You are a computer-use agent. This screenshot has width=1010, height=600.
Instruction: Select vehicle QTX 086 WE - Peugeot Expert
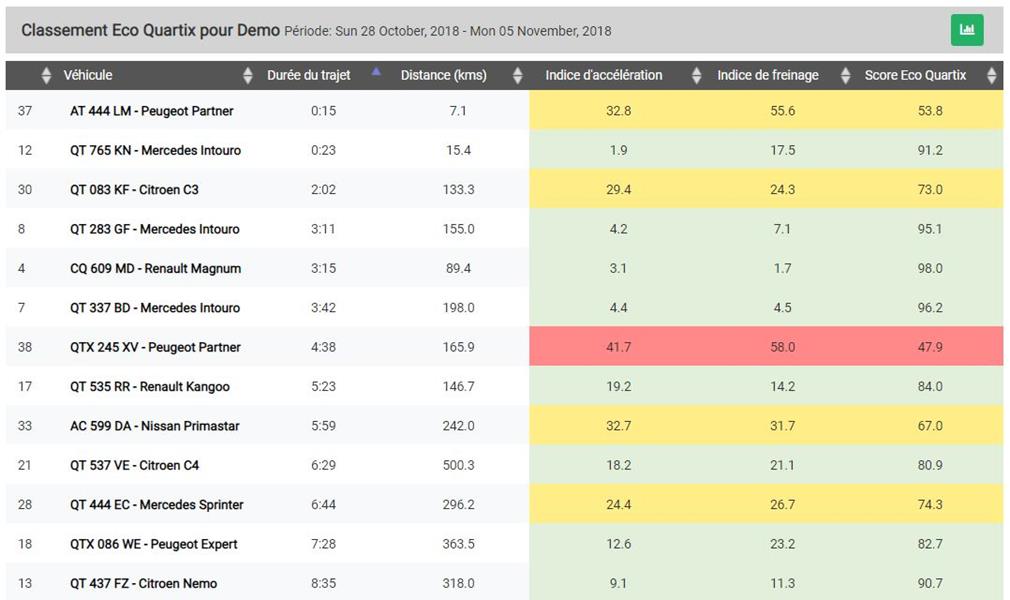point(153,543)
